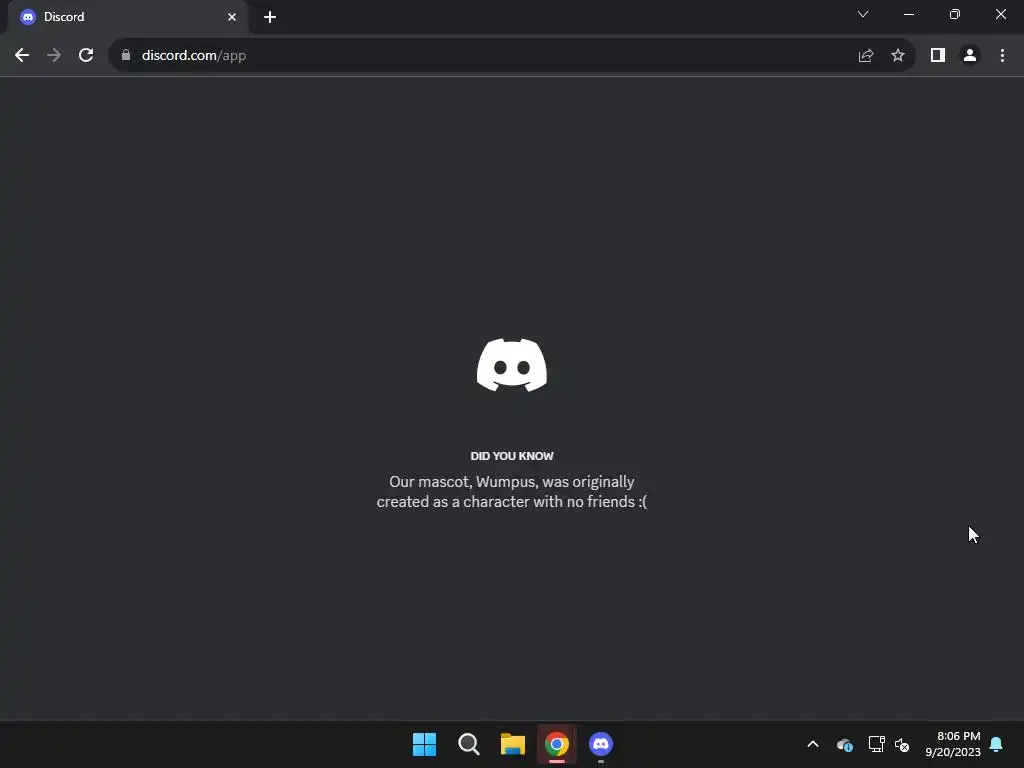1024x768 pixels.
Task: Bookmark this tab with the star icon
Action: [898, 56]
